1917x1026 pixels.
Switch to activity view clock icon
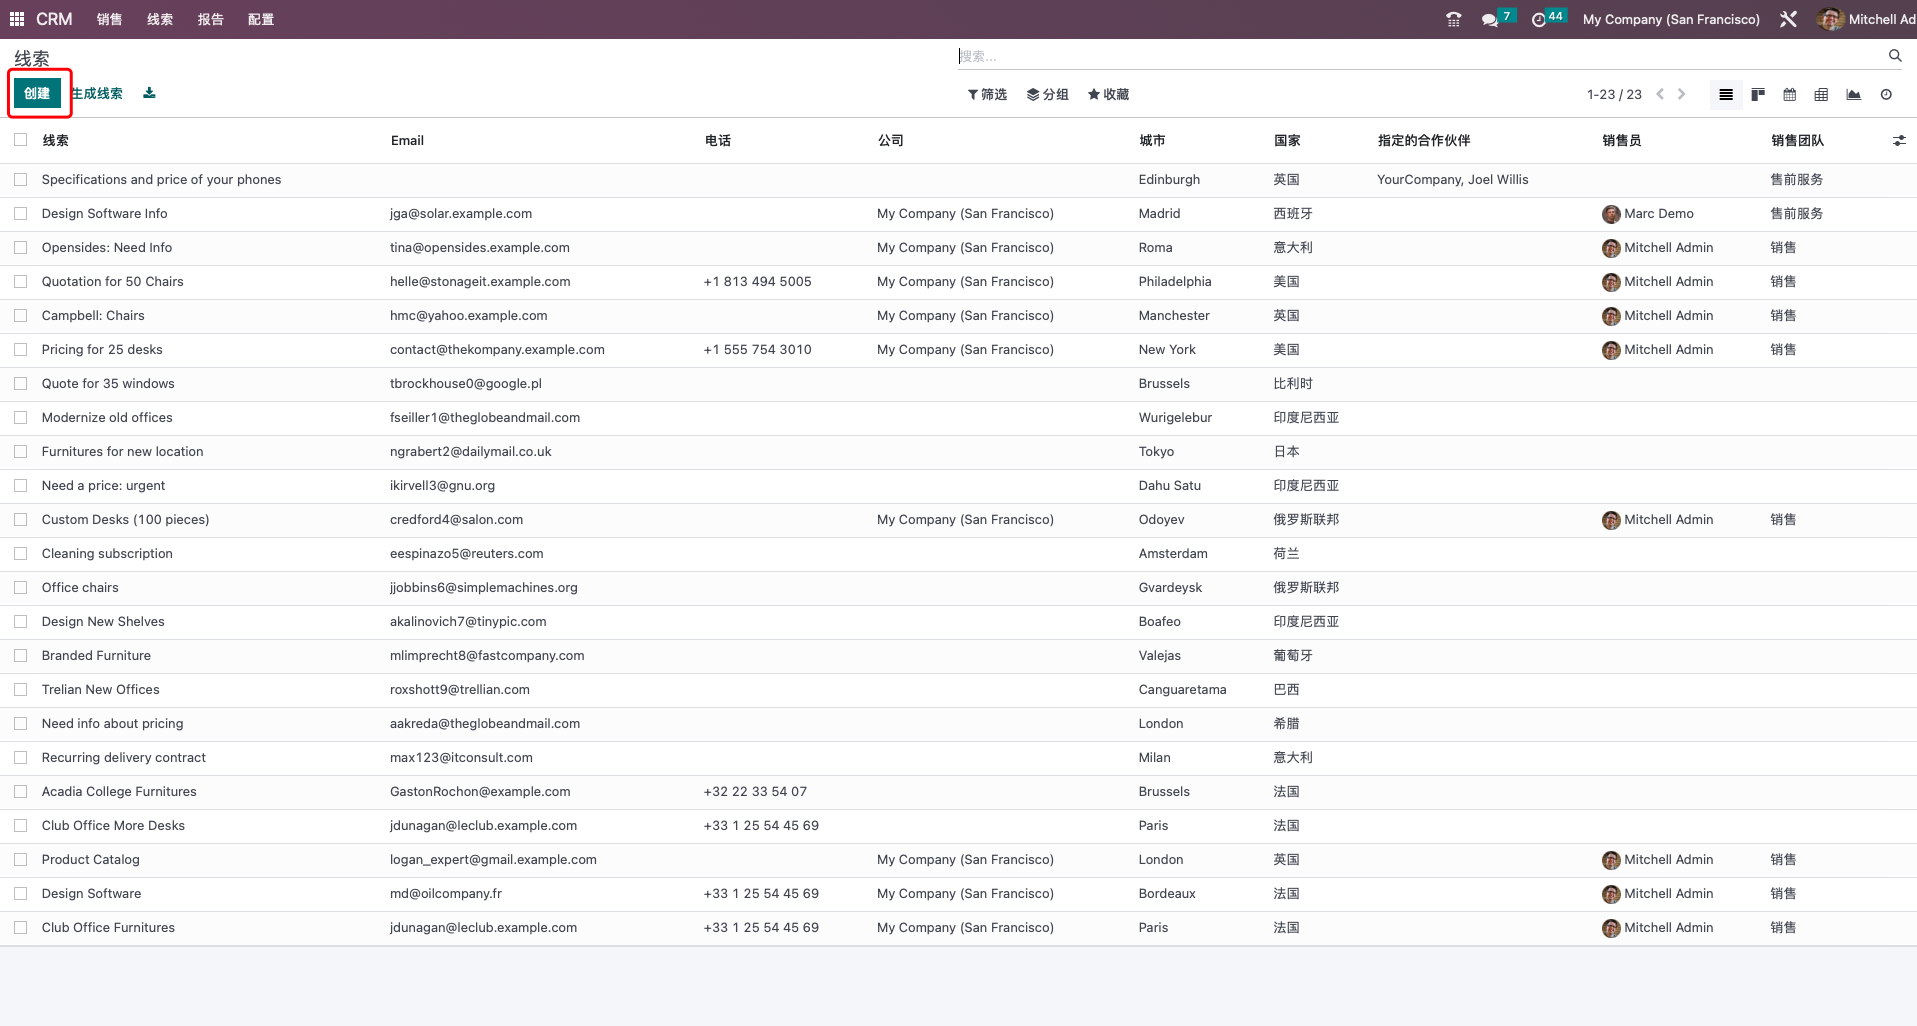pos(1886,95)
